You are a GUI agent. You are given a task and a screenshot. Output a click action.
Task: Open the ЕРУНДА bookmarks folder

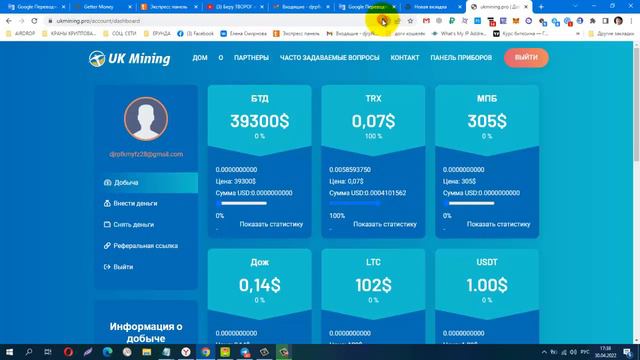(x=157, y=33)
